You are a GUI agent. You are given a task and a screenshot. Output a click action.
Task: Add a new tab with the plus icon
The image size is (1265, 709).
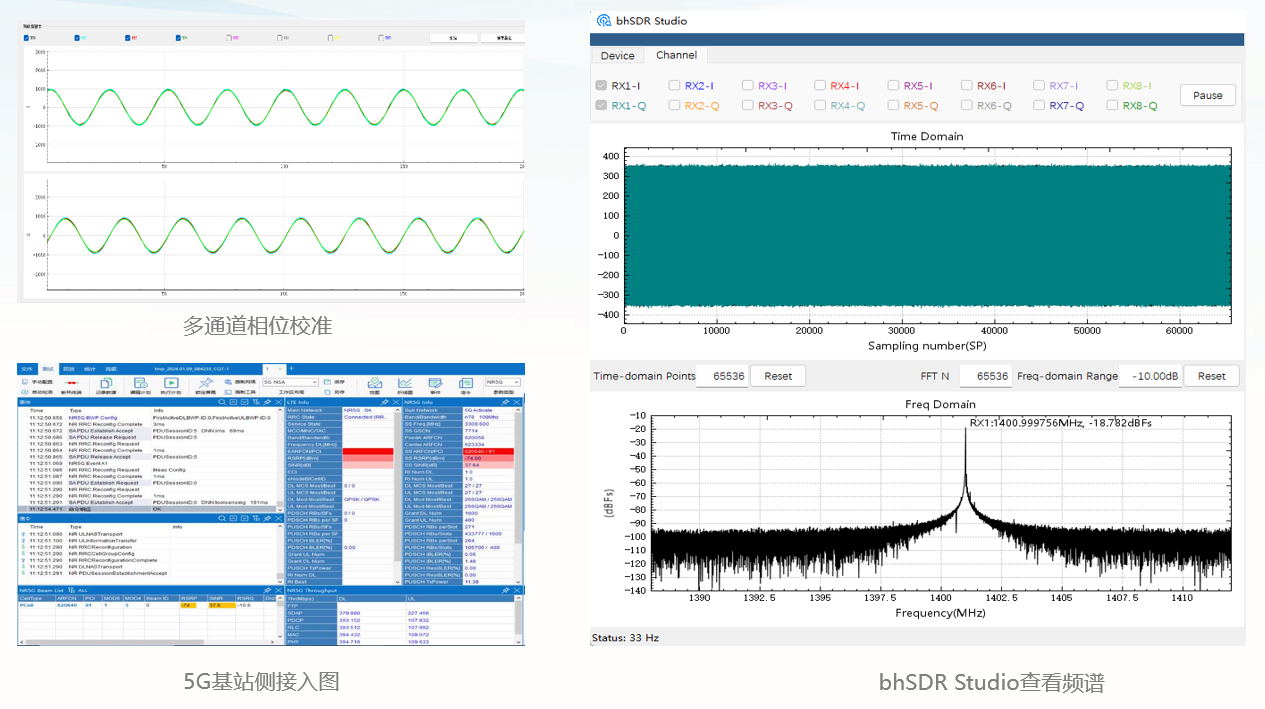[x=291, y=368]
